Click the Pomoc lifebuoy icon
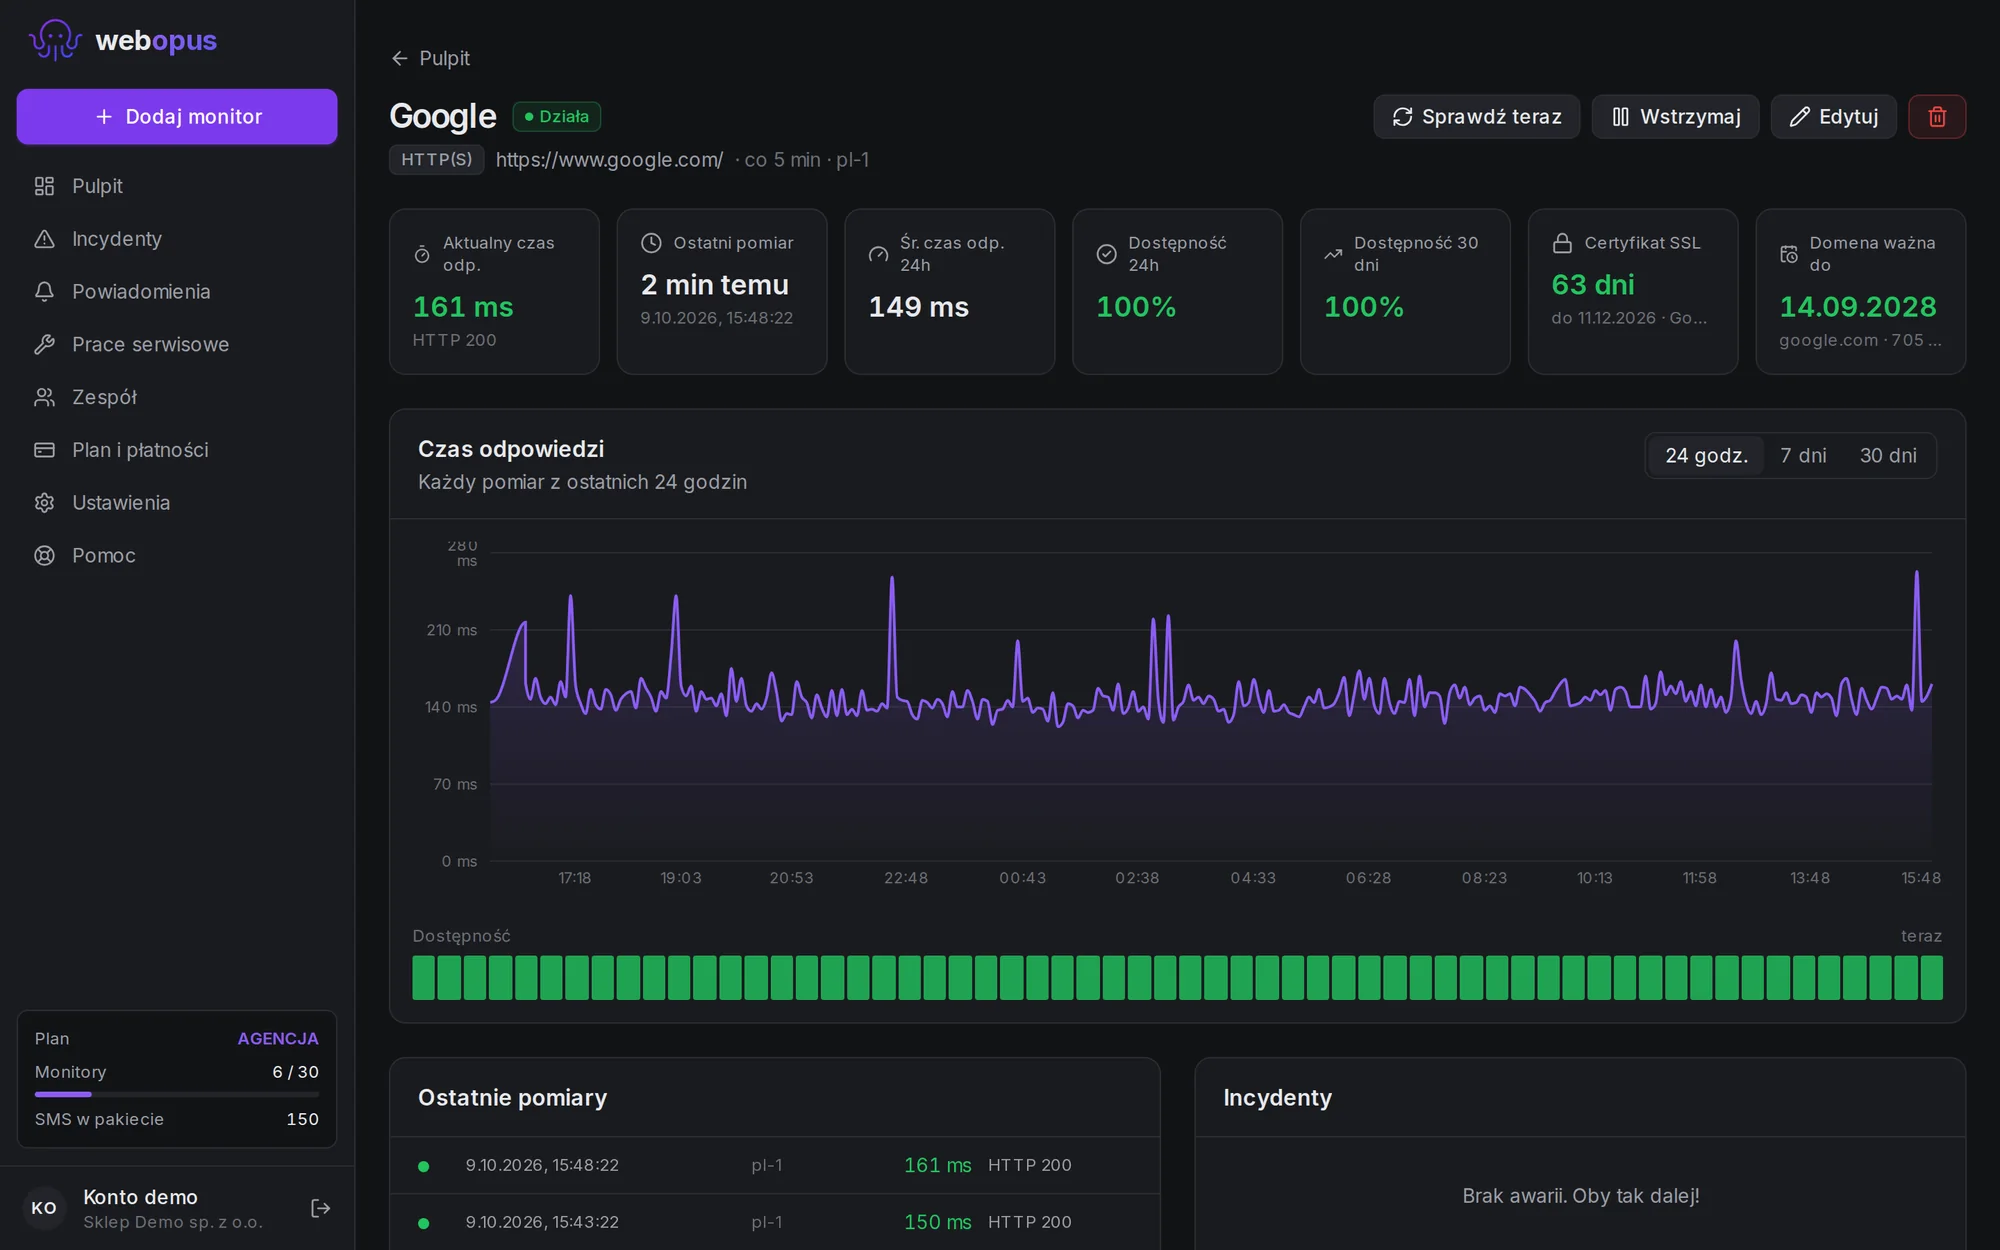 (44, 556)
